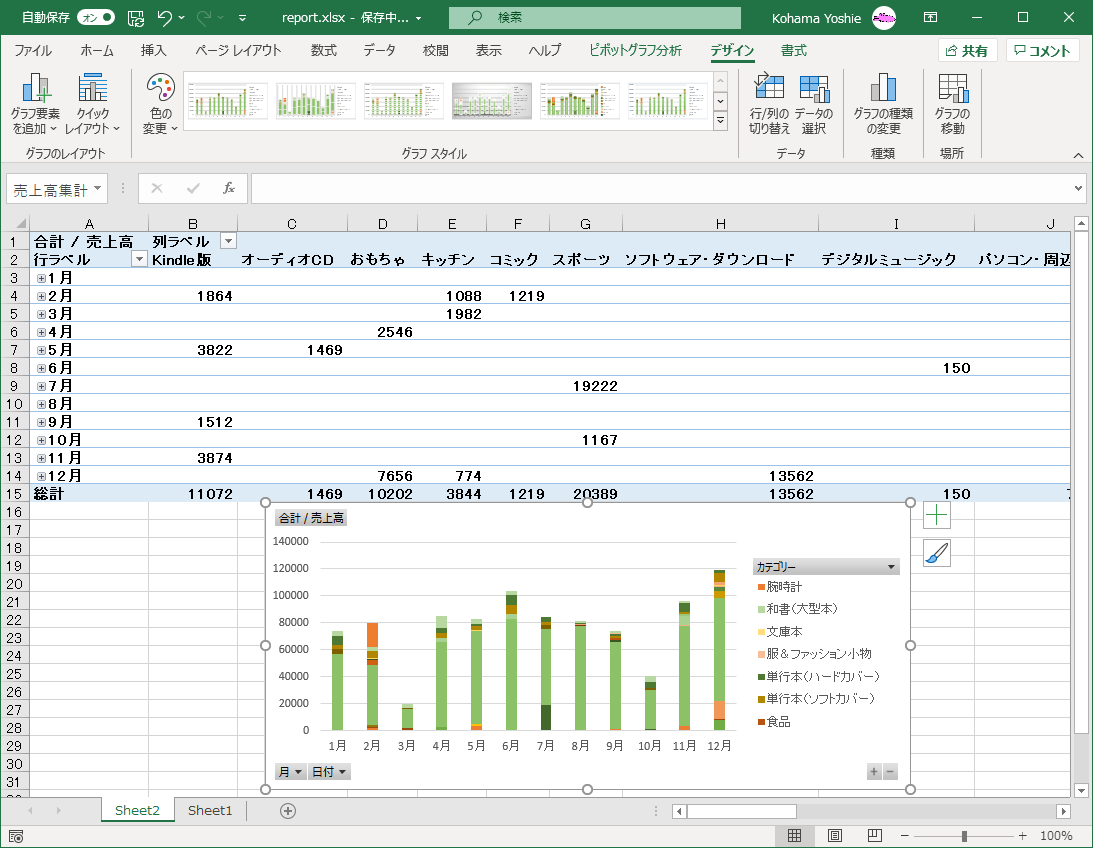Screen dimensions: 1093x848
Task: Click the chart styles paintbrush button beside chart
Action: (x=937, y=553)
